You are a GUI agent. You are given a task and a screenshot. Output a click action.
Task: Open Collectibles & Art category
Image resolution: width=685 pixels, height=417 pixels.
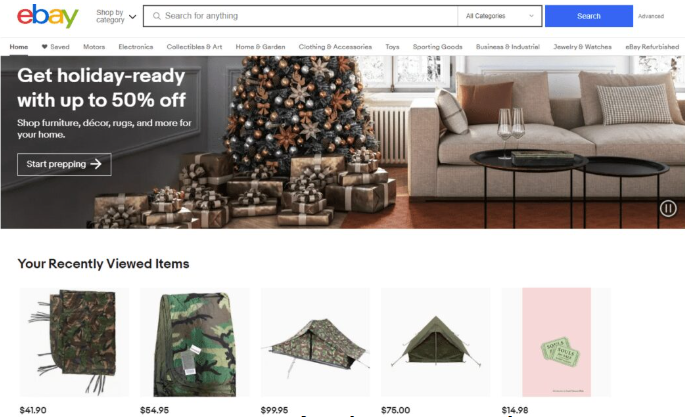(x=194, y=47)
